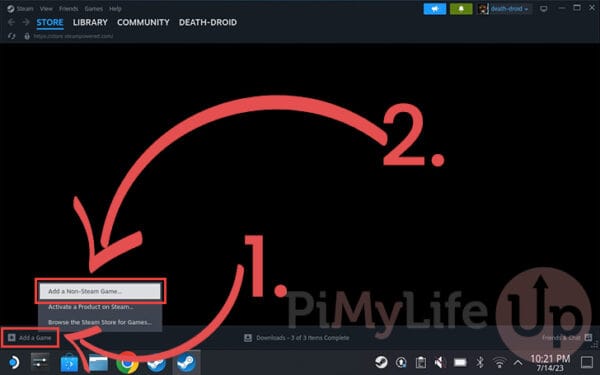600x375 pixels.
Task: Choose Browse the Steam Store for Games...
Action: click(x=100, y=322)
